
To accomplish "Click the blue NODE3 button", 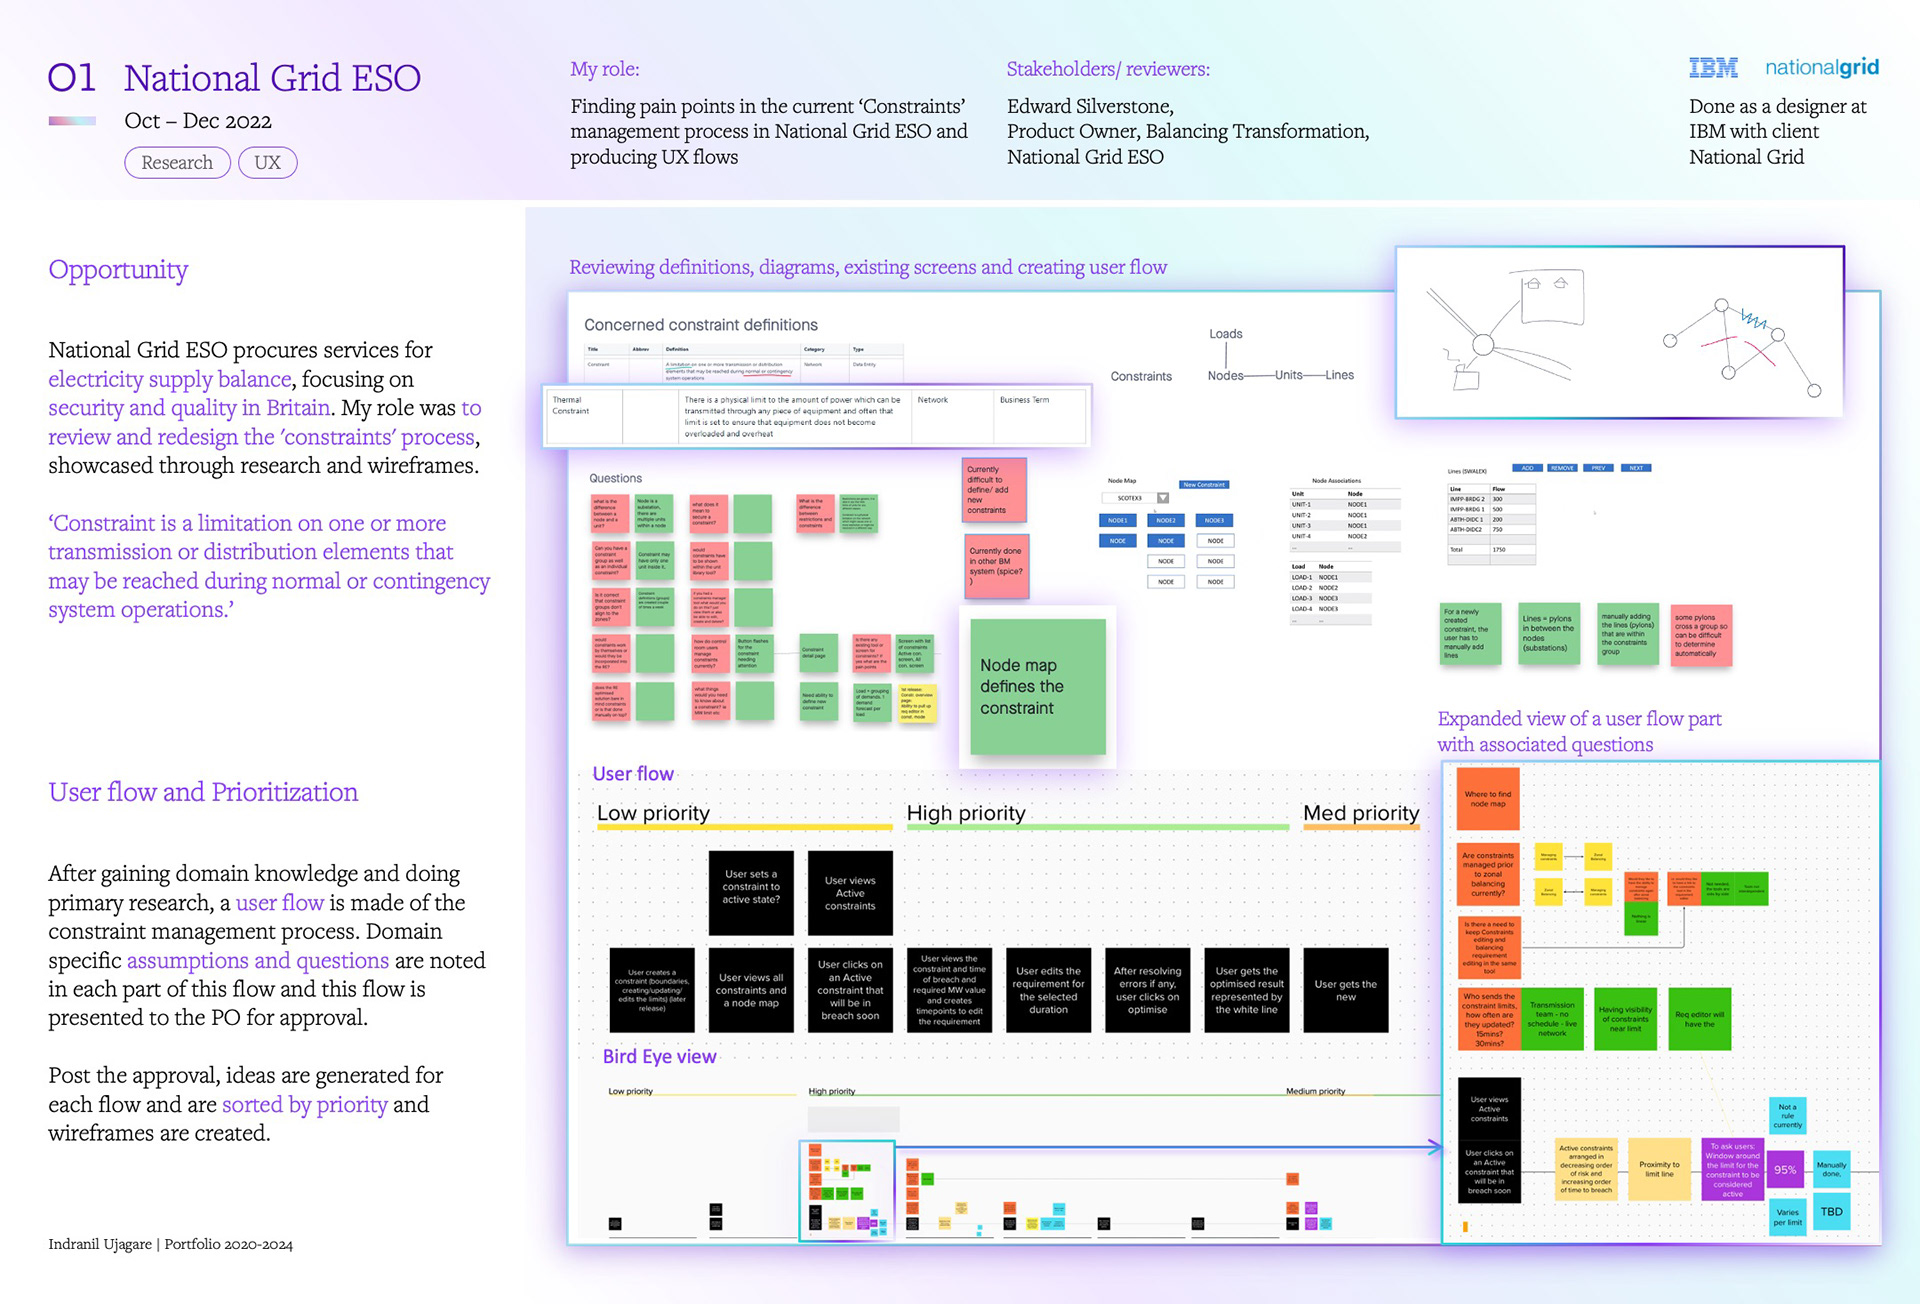I will [1214, 520].
